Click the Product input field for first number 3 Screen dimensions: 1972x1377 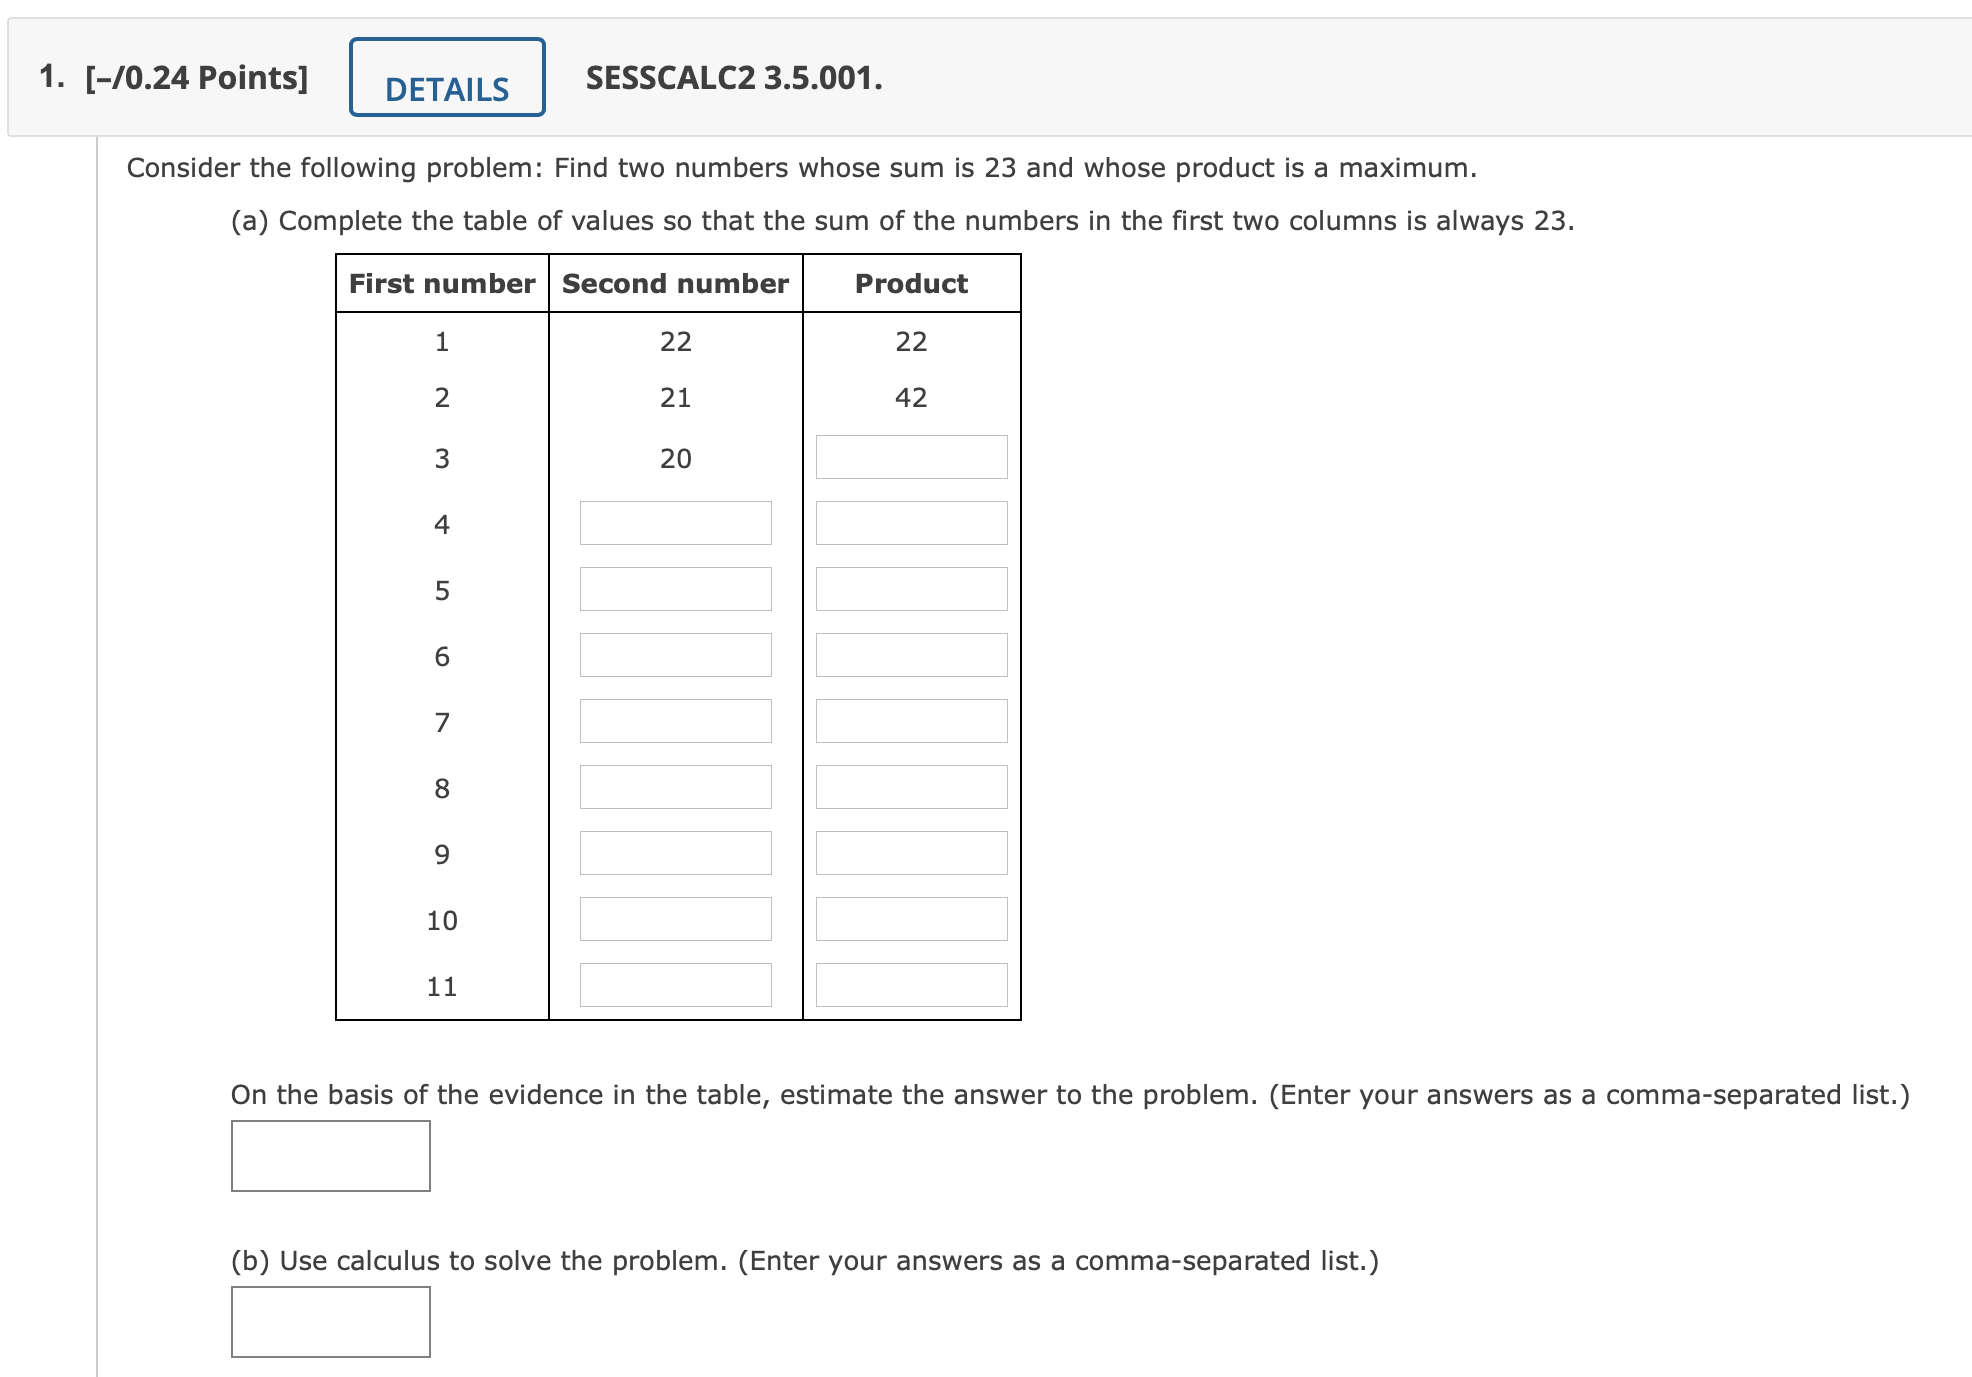click(x=910, y=457)
